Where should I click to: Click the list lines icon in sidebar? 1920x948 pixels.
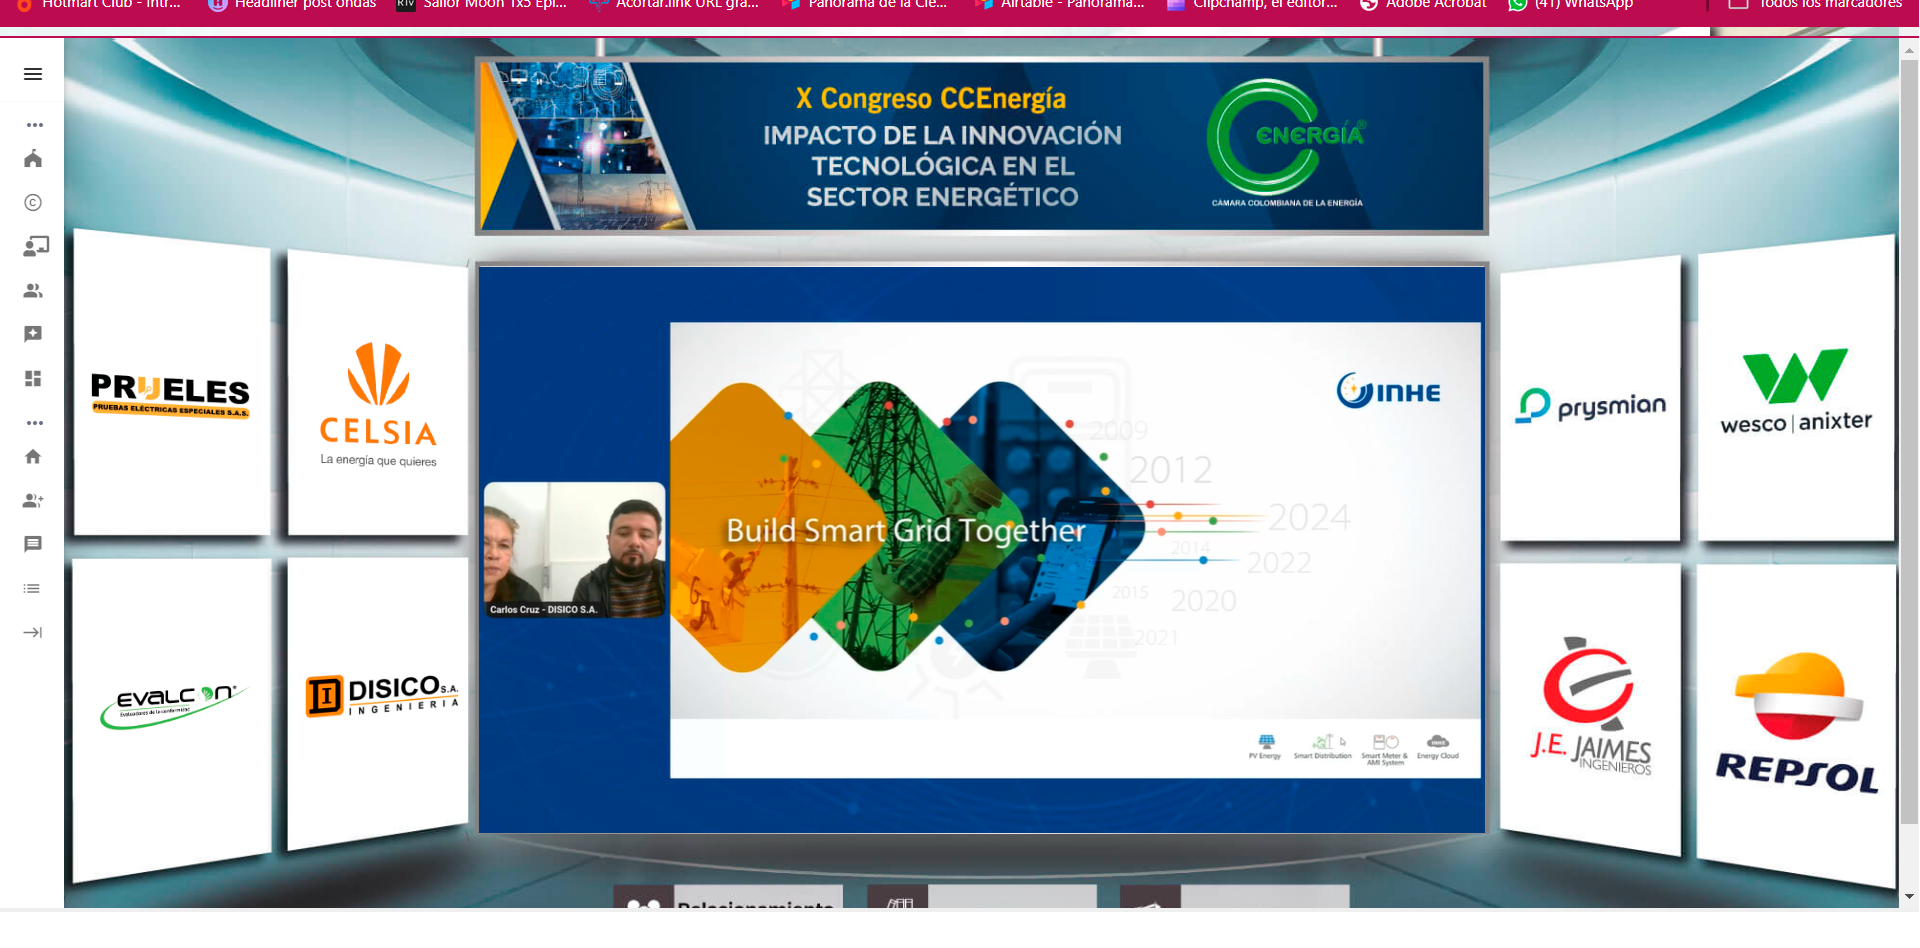tap(33, 589)
